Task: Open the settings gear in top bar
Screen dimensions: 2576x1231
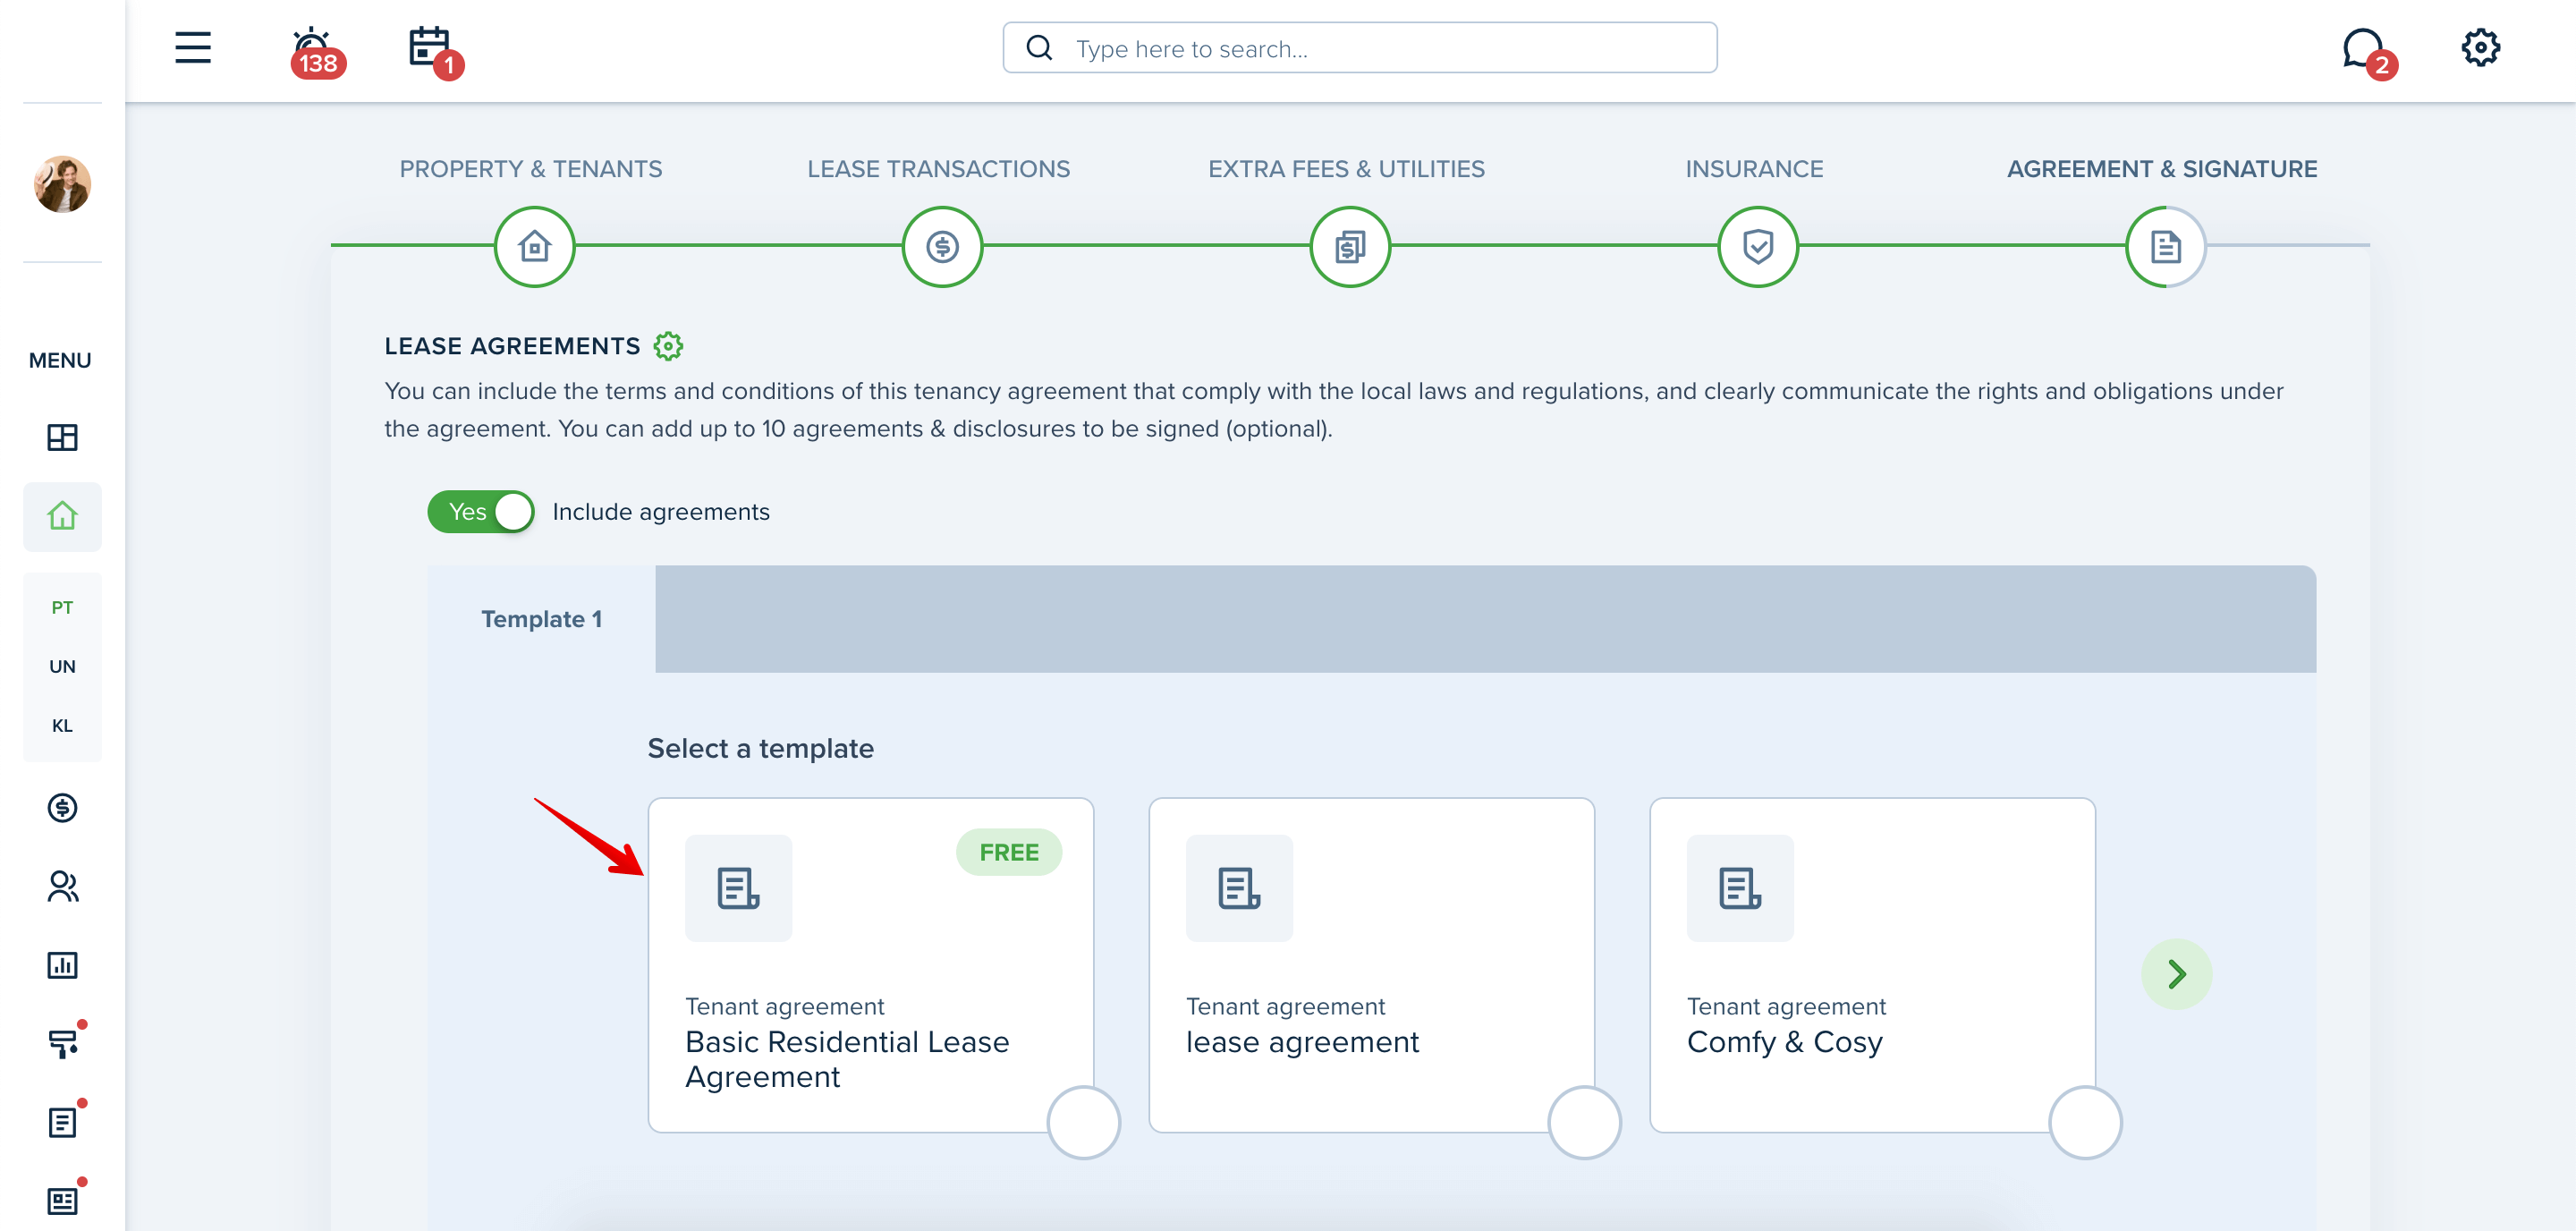Action: coord(2480,48)
